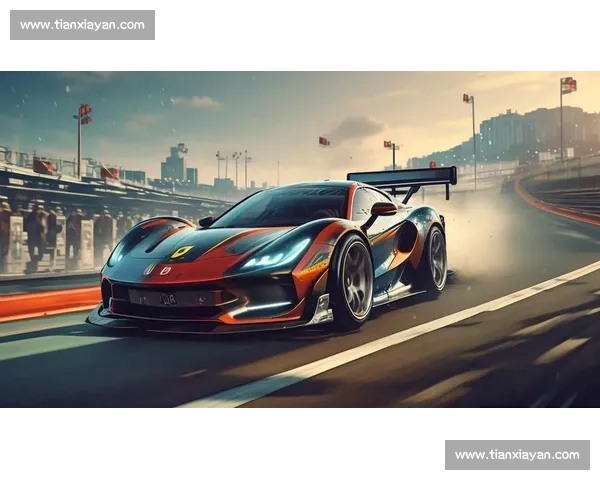Screen dimensions: 600x480
Task: Click the red flag on the left pole
Action: (x=84, y=111)
